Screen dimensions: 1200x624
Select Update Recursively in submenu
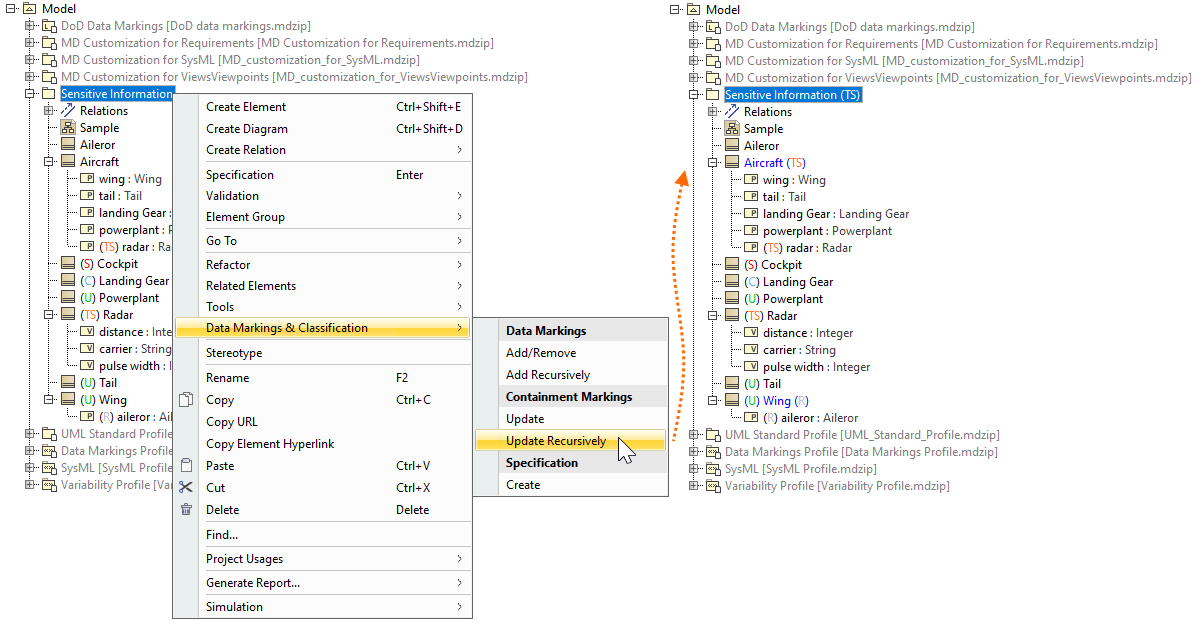(556, 441)
